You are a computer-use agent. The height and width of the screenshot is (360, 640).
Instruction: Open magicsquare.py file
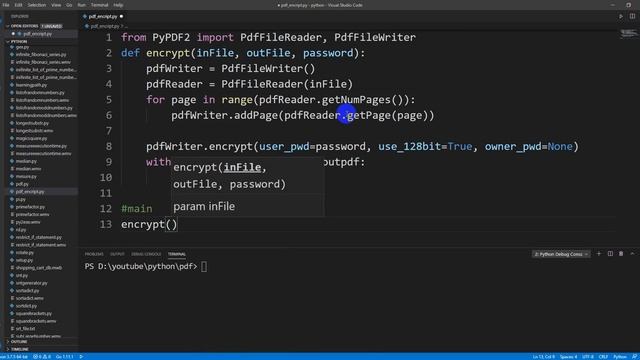[31, 138]
